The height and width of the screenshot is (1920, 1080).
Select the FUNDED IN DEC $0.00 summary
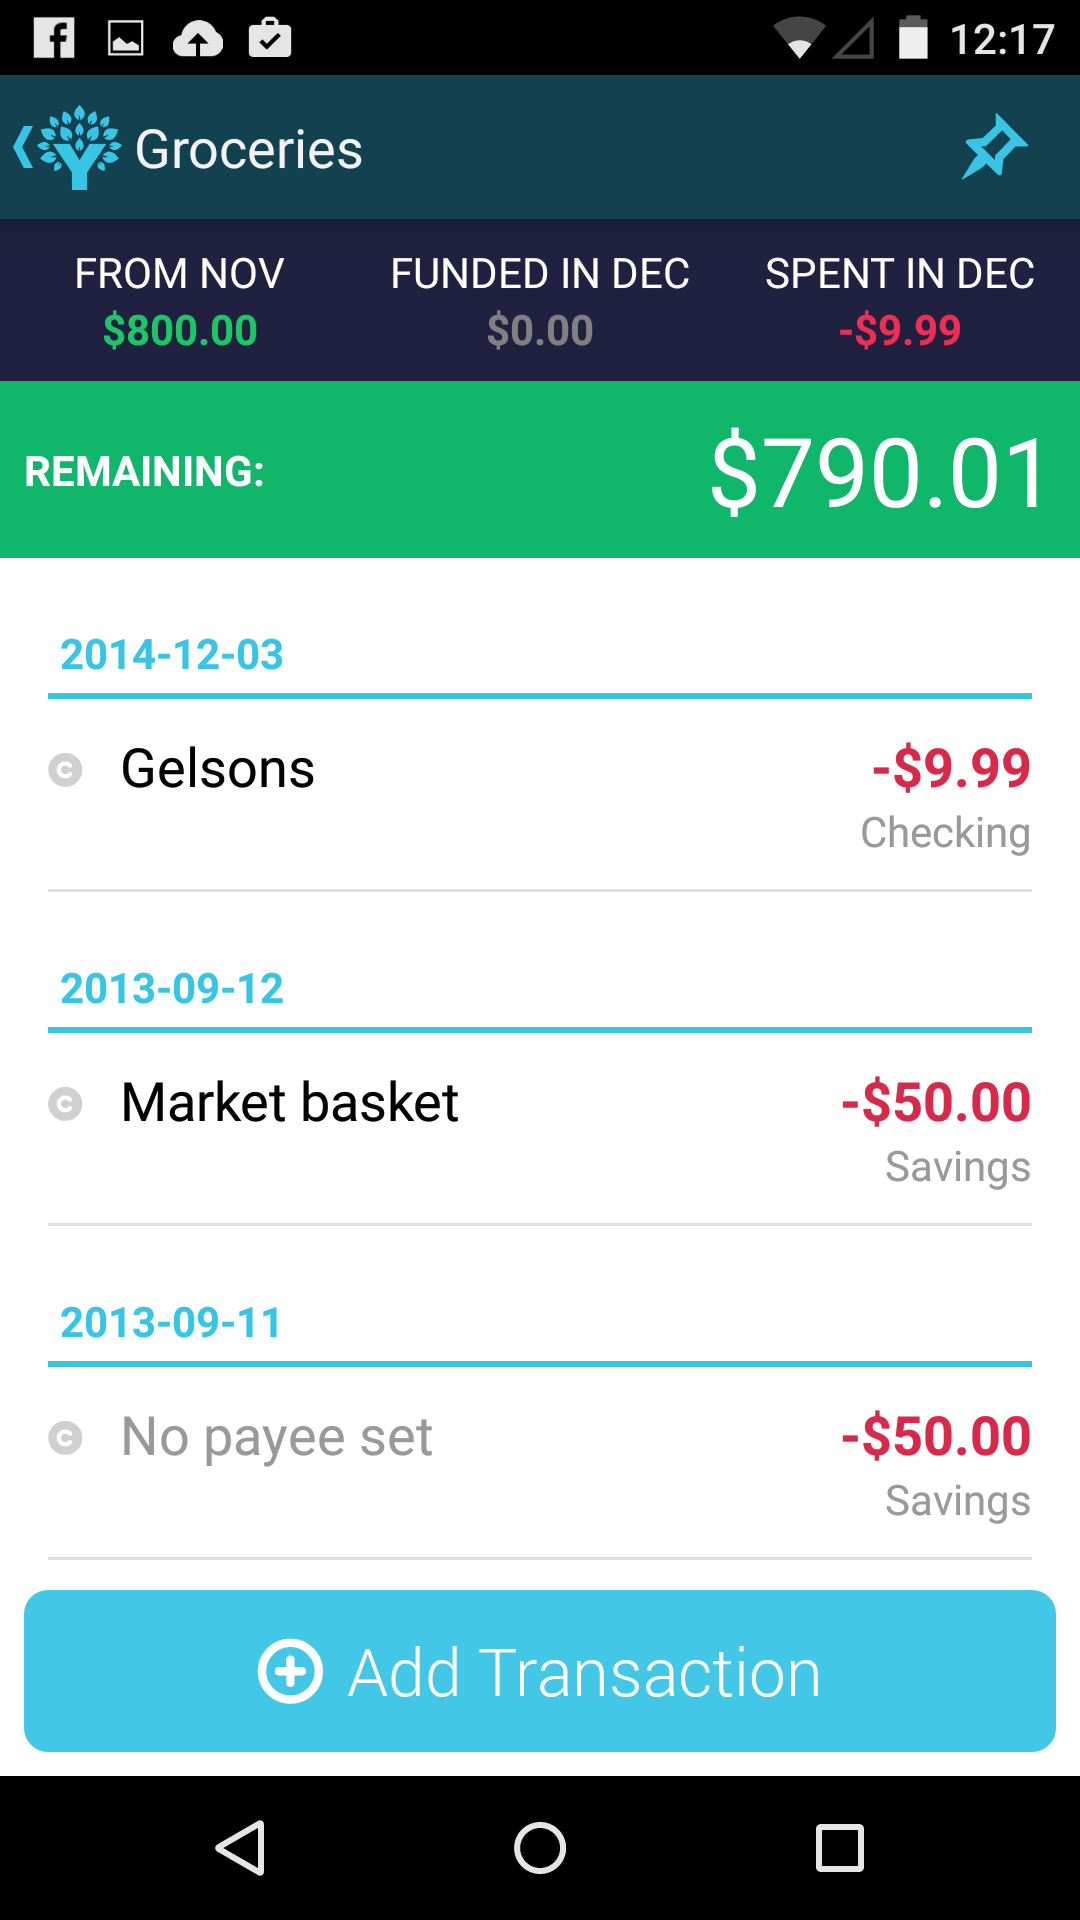pyautogui.click(x=540, y=301)
